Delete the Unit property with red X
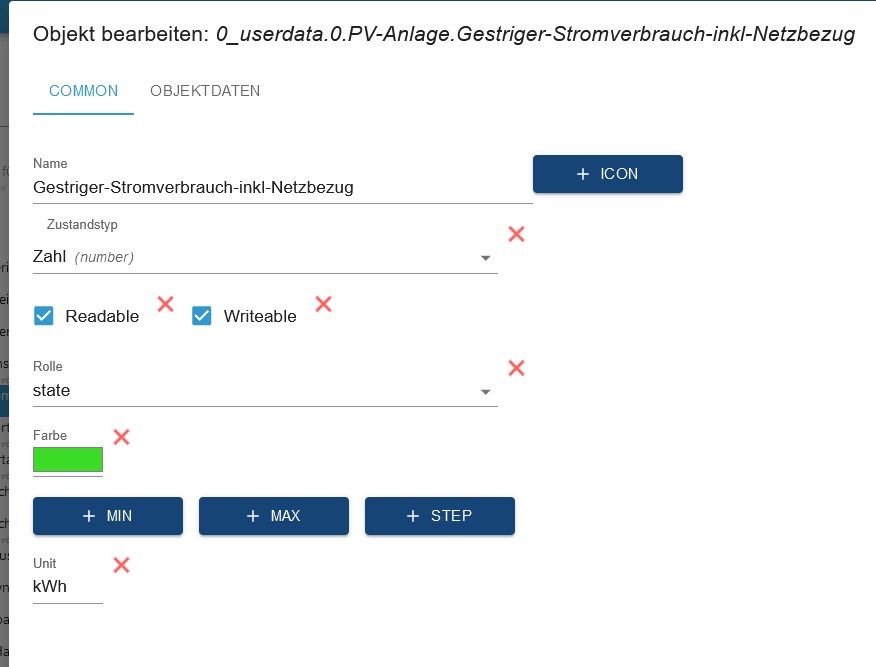The width and height of the screenshot is (876, 667). coord(121,565)
